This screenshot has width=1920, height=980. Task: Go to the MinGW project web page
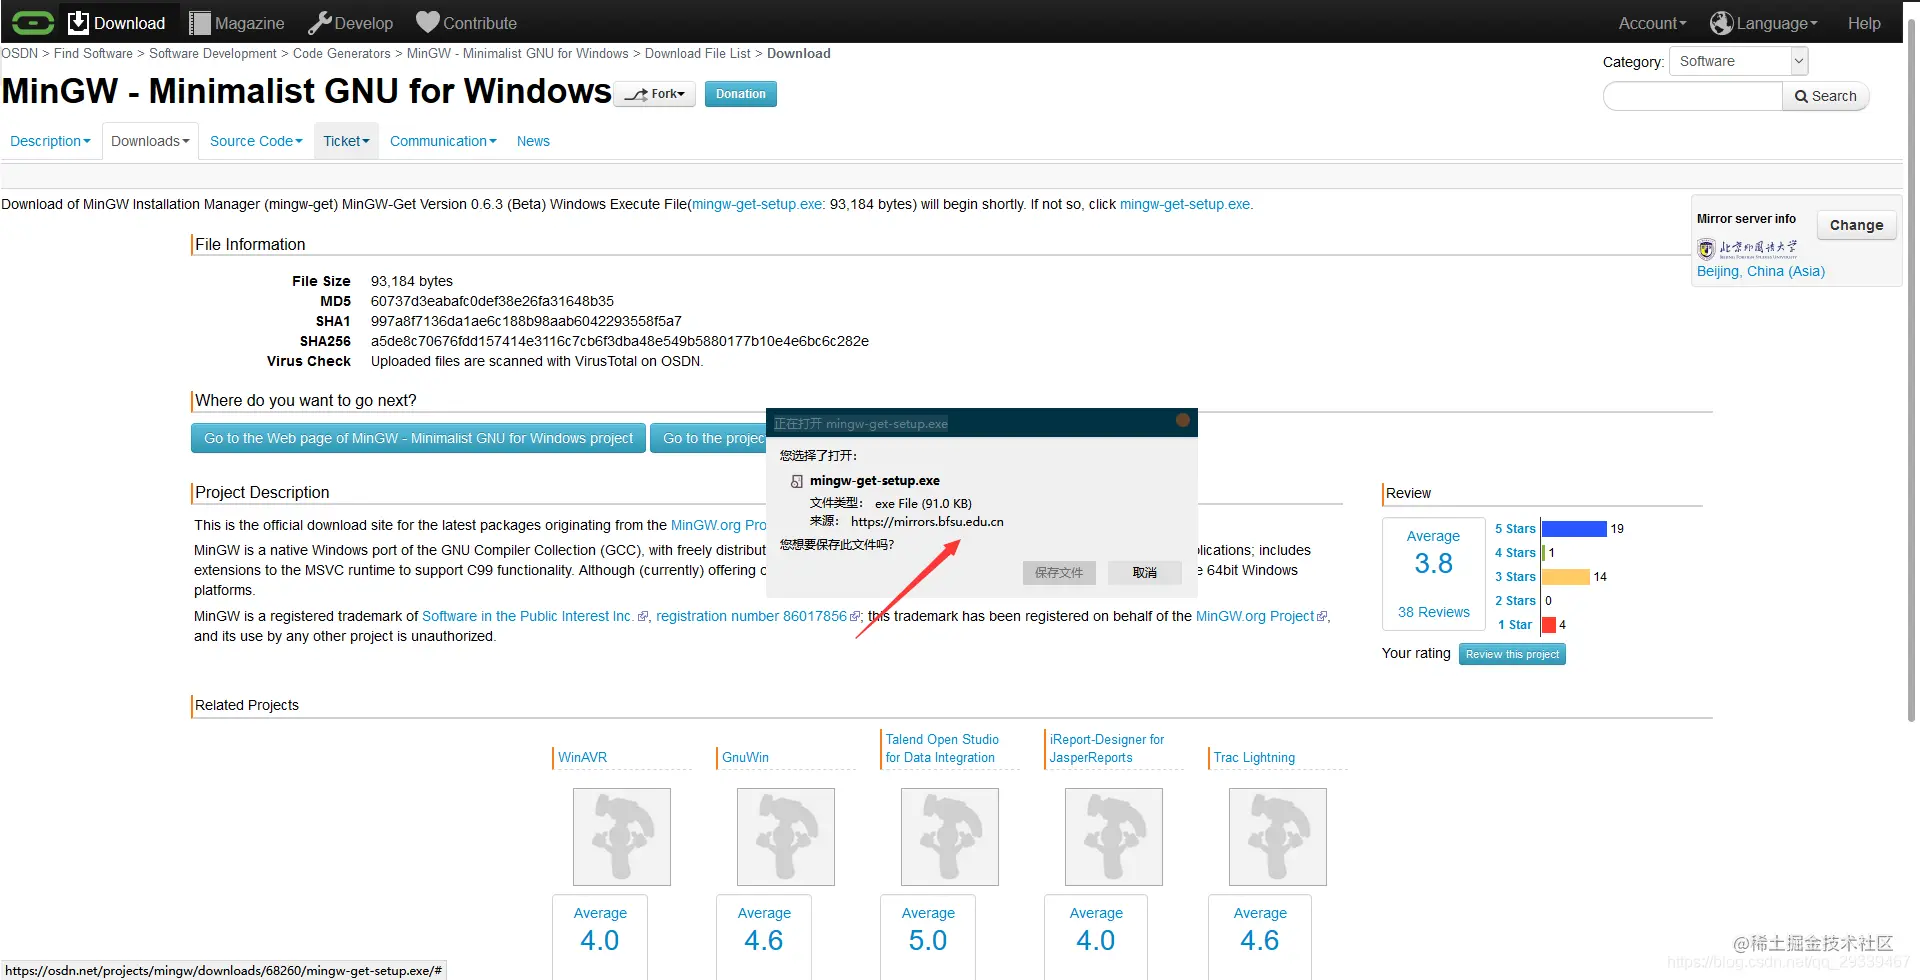tap(419, 438)
